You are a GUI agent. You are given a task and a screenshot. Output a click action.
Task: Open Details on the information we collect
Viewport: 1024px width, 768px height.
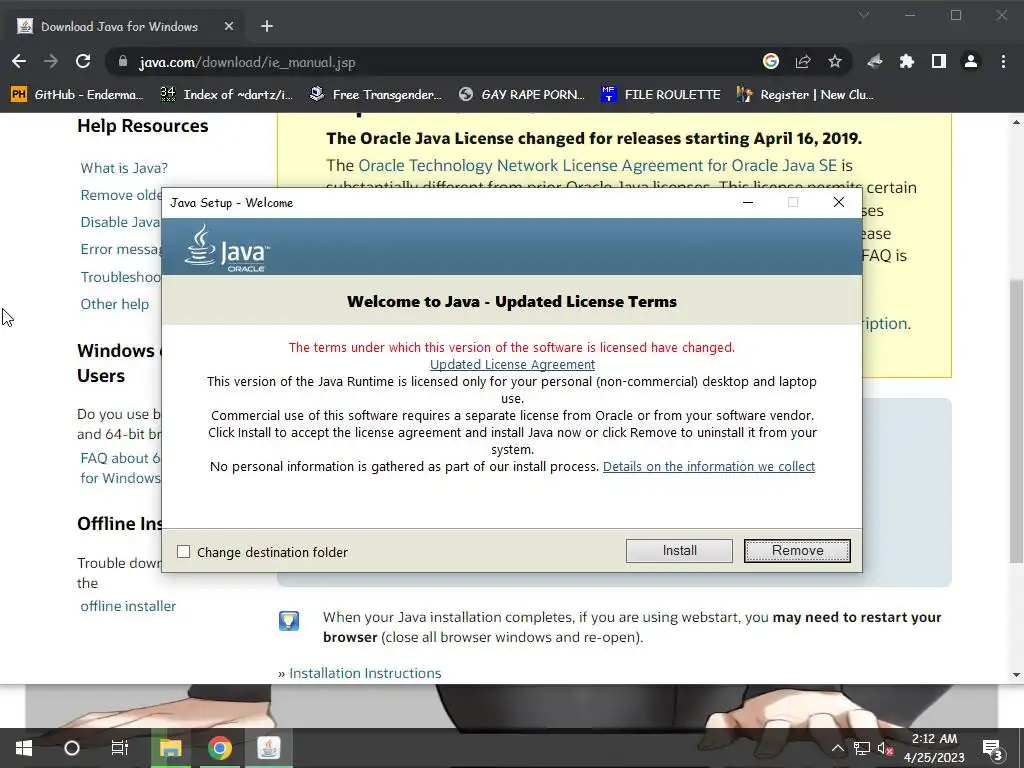click(709, 466)
